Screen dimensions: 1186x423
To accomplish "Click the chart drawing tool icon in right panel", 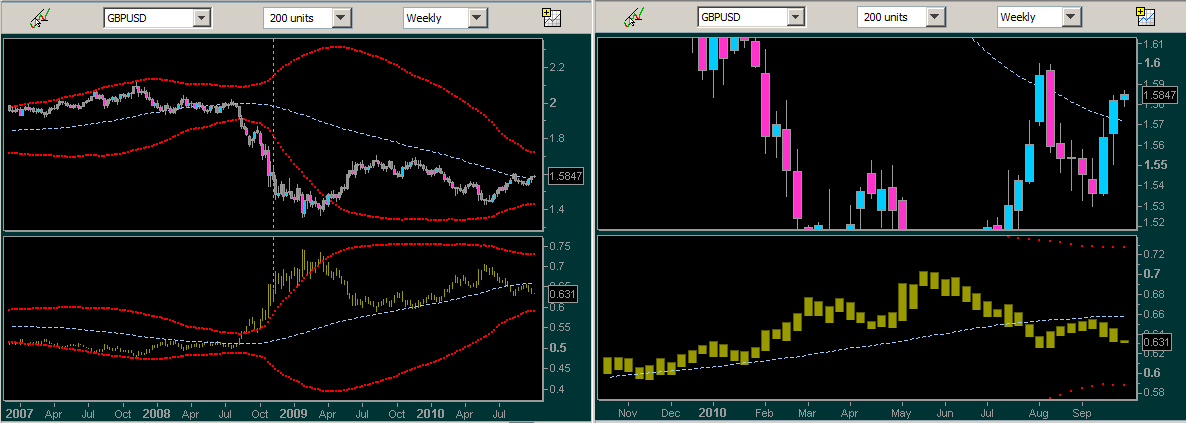I will (x=634, y=18).
